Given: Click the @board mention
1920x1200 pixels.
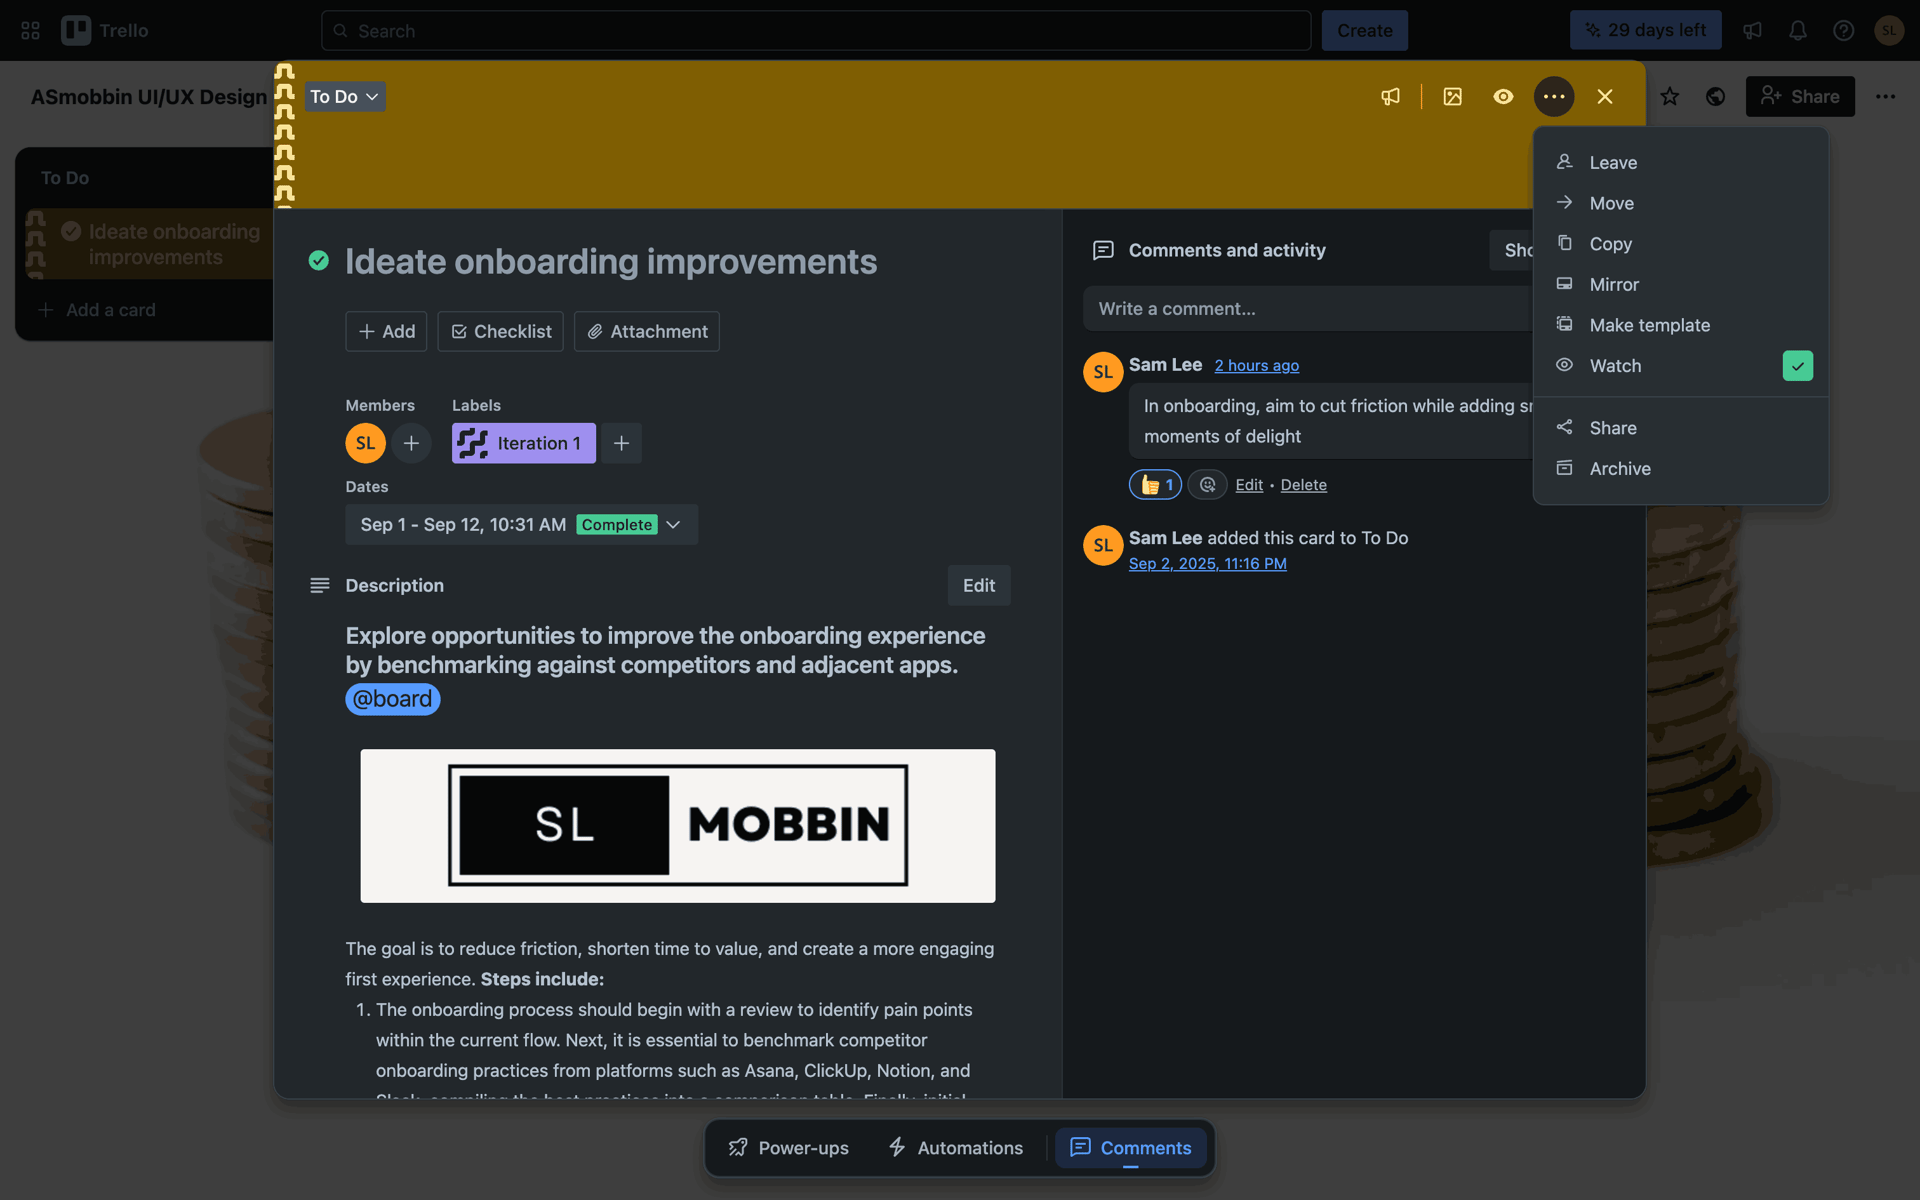Looking at the screenshot, I should pos(393,699).
